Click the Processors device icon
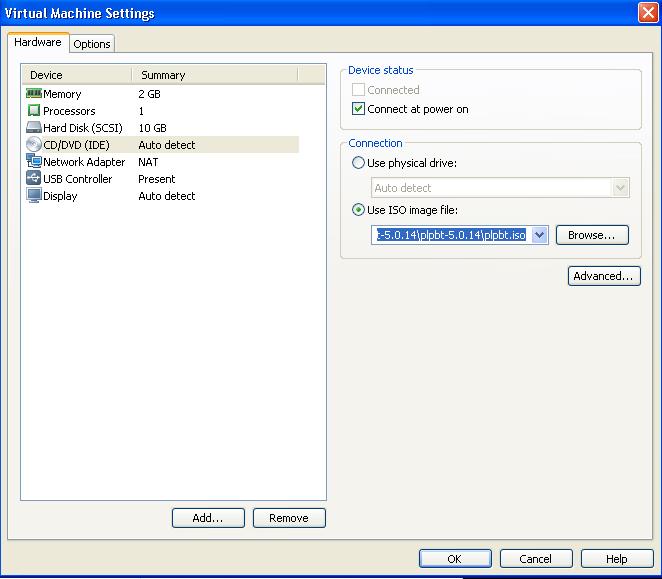Viewport: 662px width, 579px height. point(34,111)
